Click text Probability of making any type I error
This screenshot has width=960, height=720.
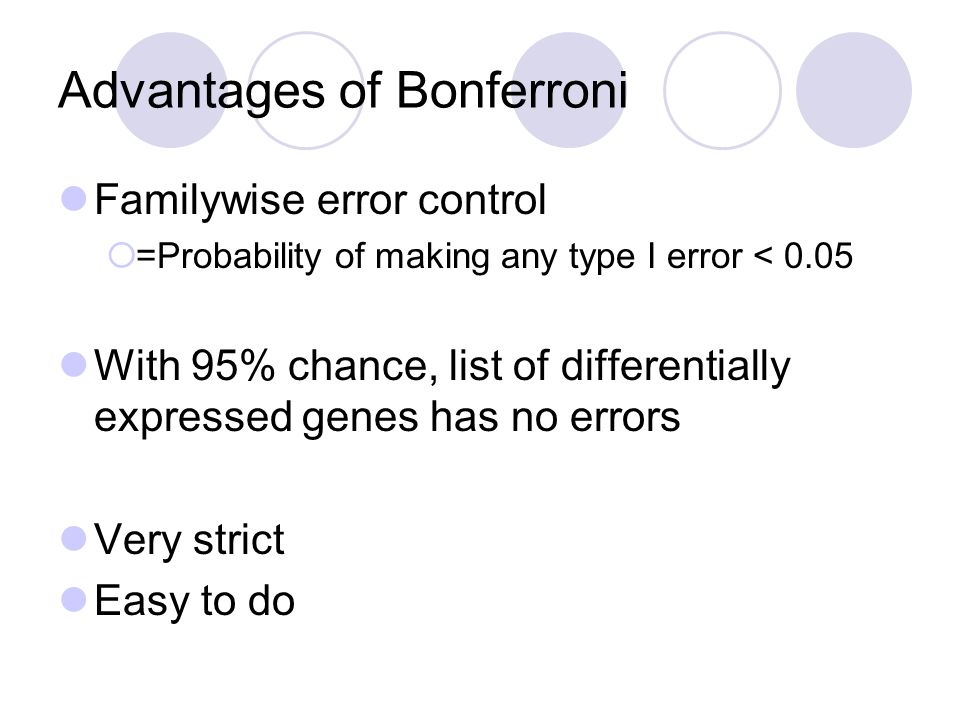pyautogui.click(x=449, y=257)
